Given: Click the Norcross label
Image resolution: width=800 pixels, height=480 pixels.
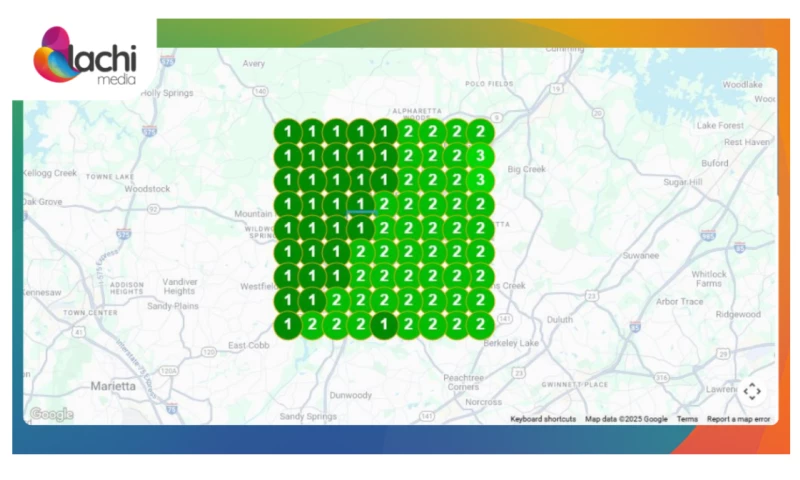Looking at the screenshot, I should (x=483, y=402).
